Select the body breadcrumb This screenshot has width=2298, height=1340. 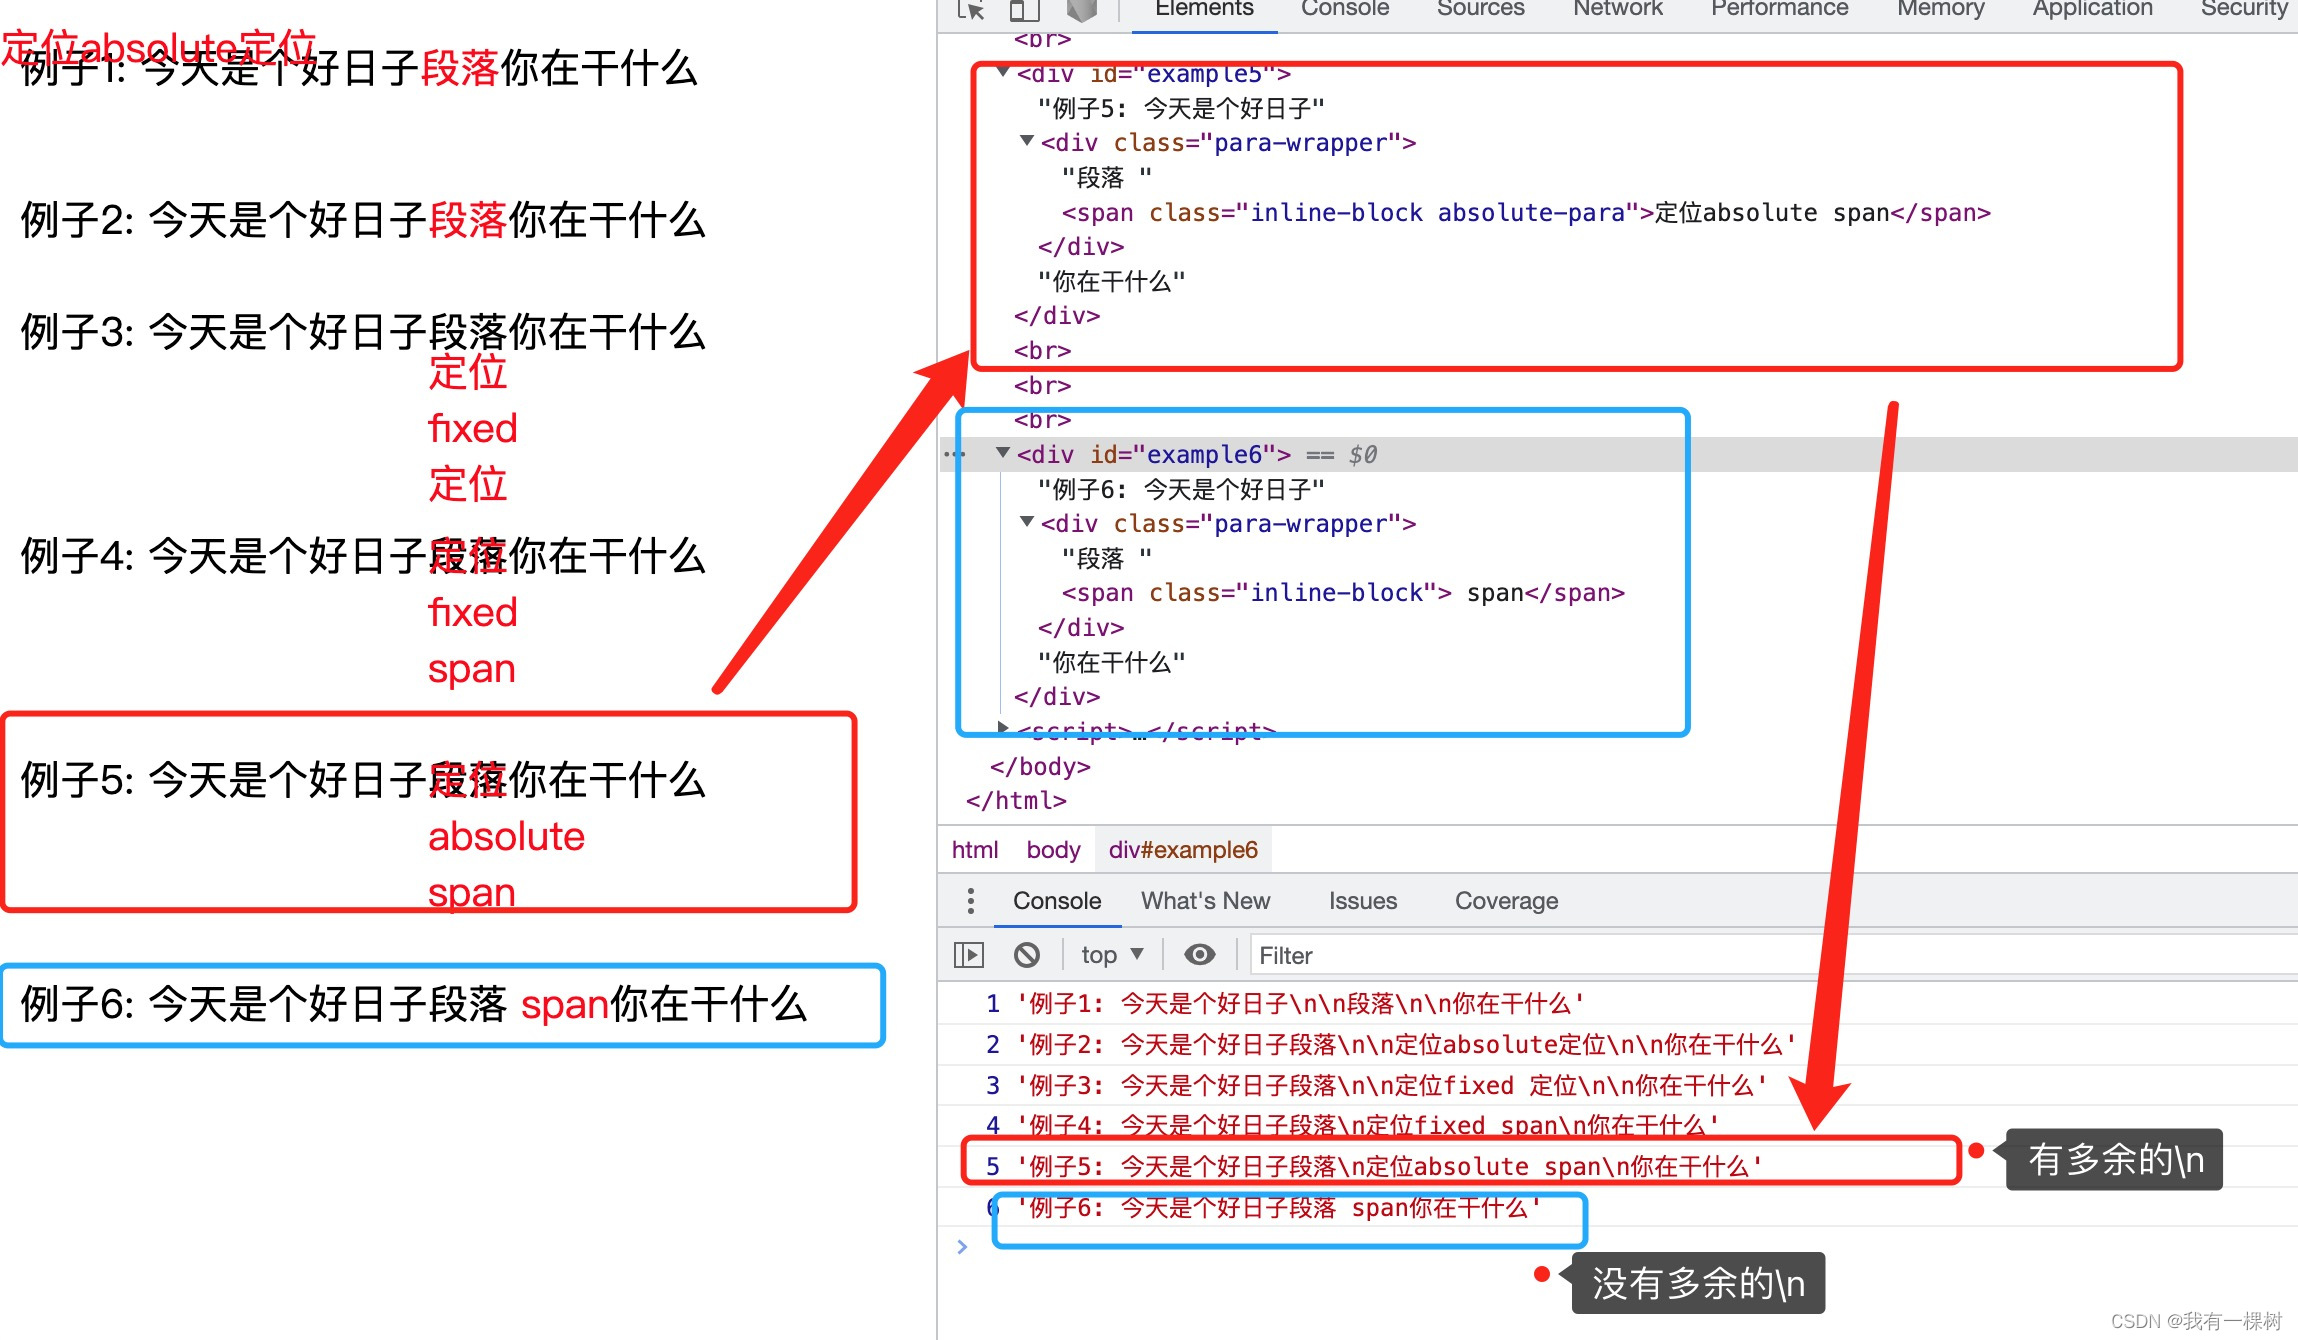(1052, 849)
